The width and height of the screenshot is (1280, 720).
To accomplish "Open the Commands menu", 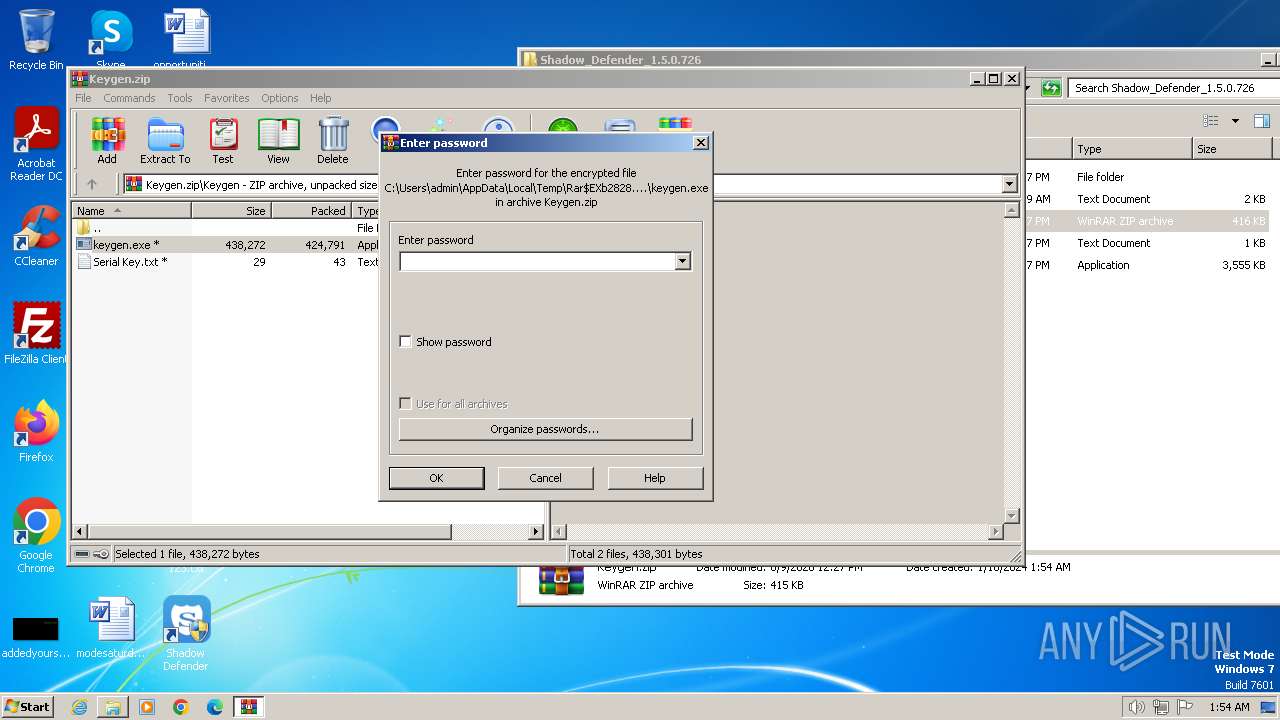I will [x=129, y=98].
